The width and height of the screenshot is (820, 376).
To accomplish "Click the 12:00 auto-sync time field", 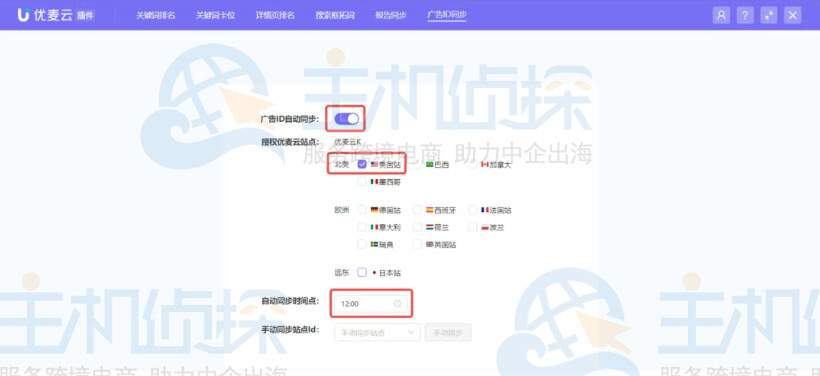I will pos(371,303).
